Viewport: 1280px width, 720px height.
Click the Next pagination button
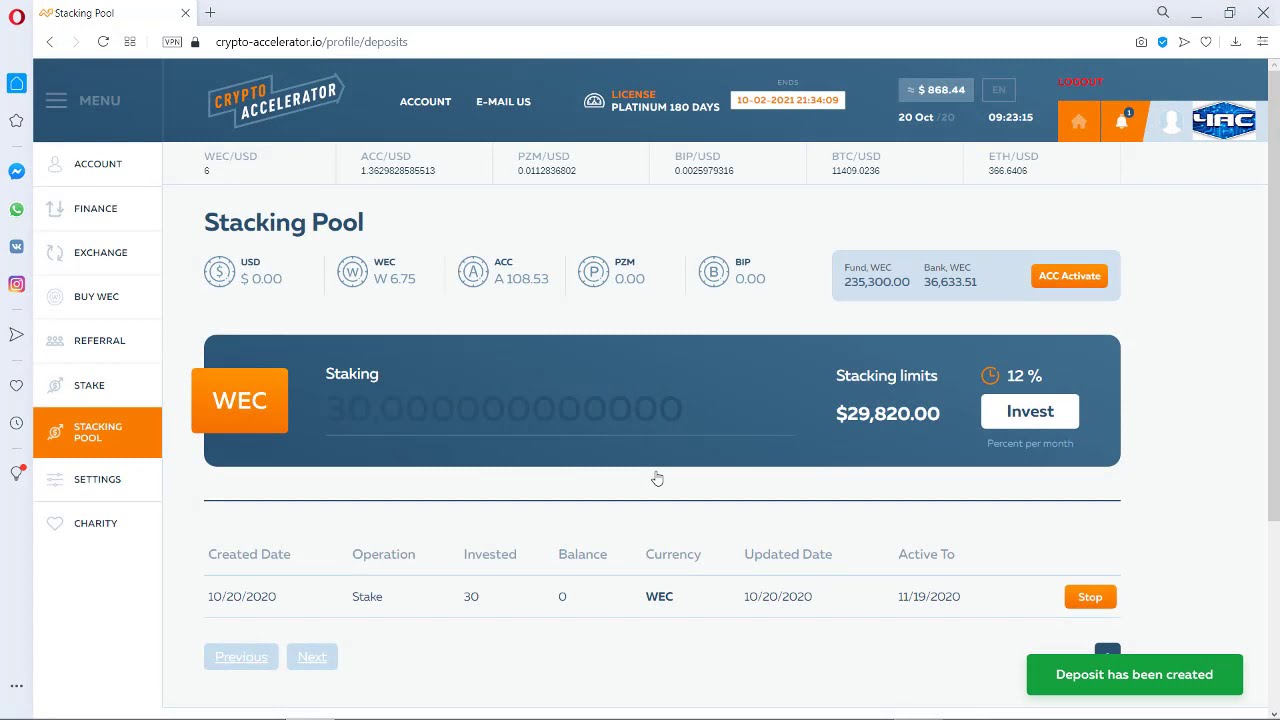[312, 657]
